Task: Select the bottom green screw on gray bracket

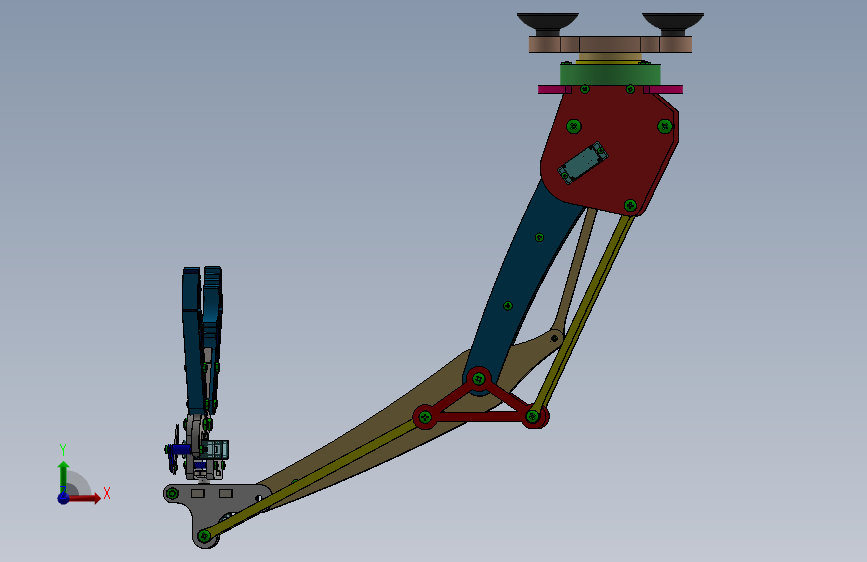Action: [x=204, y=535]
